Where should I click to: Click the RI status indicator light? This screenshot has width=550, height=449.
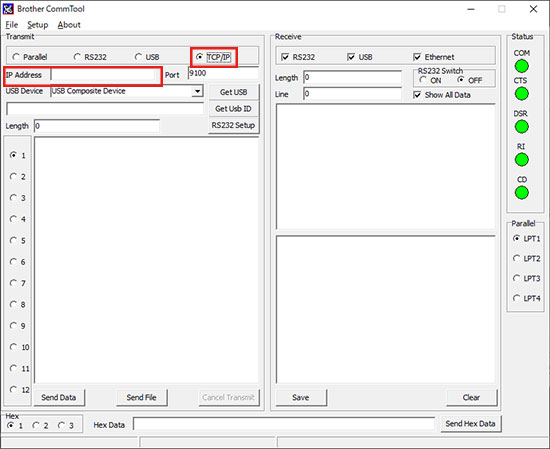pos(522,160)
